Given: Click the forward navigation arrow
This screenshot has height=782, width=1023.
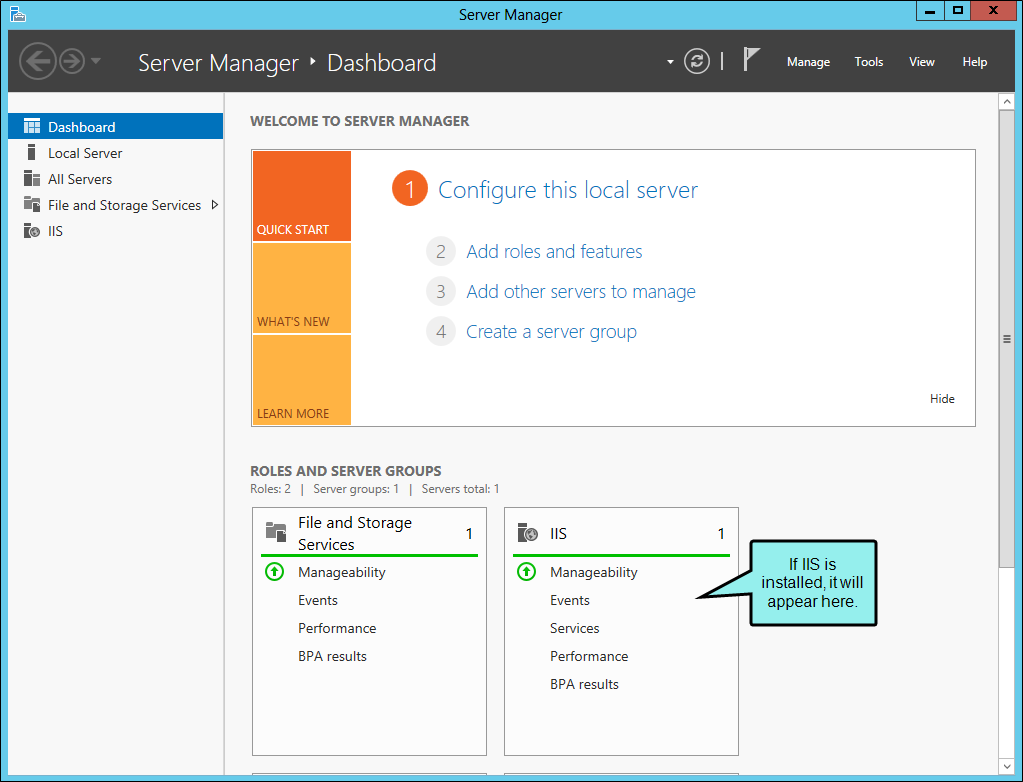Looking at the screenshot, I should click(72, 61).
